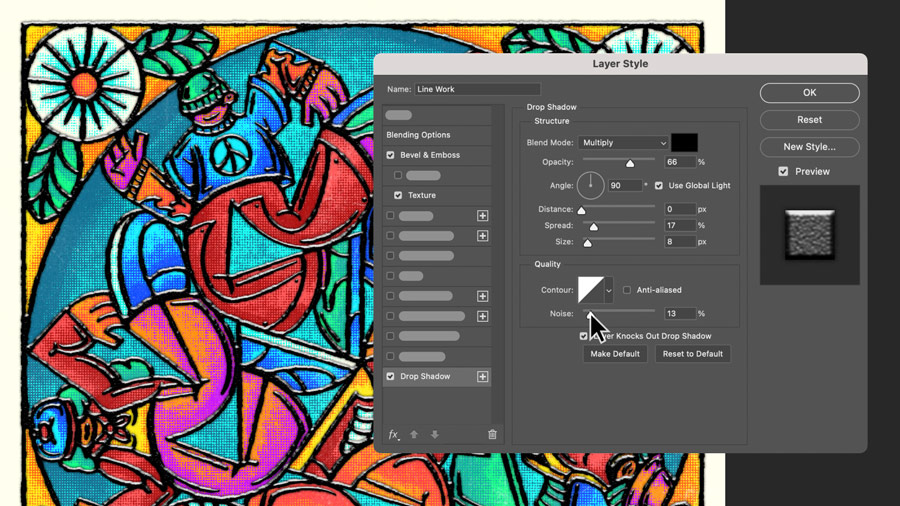The image size is (900, 506).
Task: Open the fx layer effects menu icon
Action: 393,434
